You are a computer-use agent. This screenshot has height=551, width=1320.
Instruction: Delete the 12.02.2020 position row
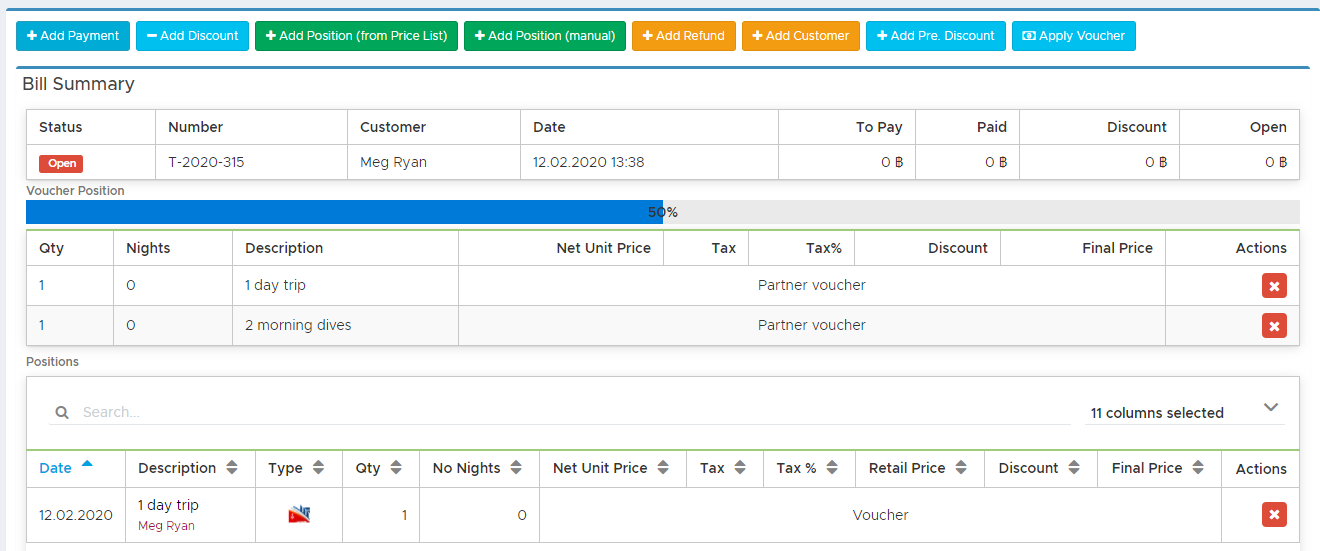click(x=1274, y=515)
